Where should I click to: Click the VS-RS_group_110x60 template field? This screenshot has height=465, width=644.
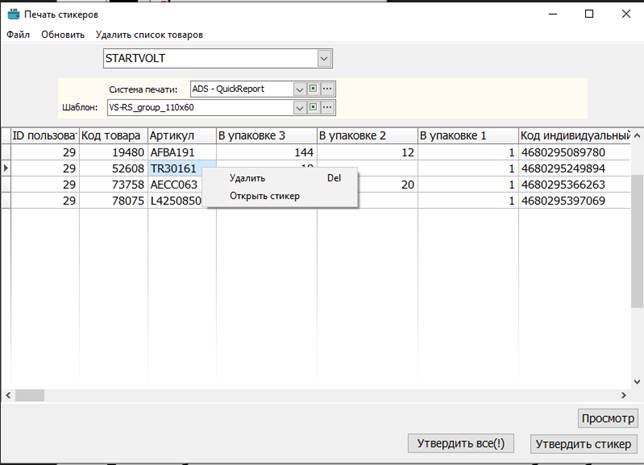[x=200, y=108]
